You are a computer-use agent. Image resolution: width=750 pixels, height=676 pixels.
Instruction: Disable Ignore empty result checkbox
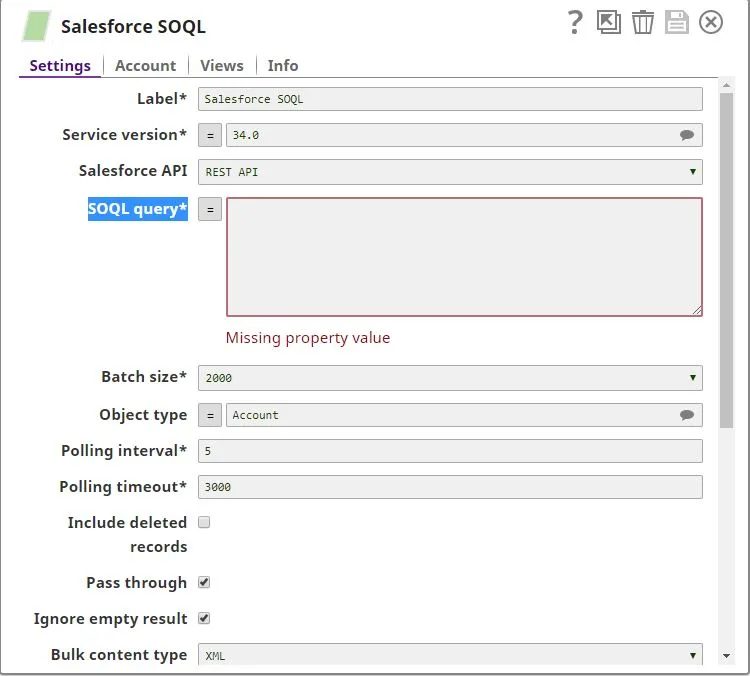[x=204, y=618]
